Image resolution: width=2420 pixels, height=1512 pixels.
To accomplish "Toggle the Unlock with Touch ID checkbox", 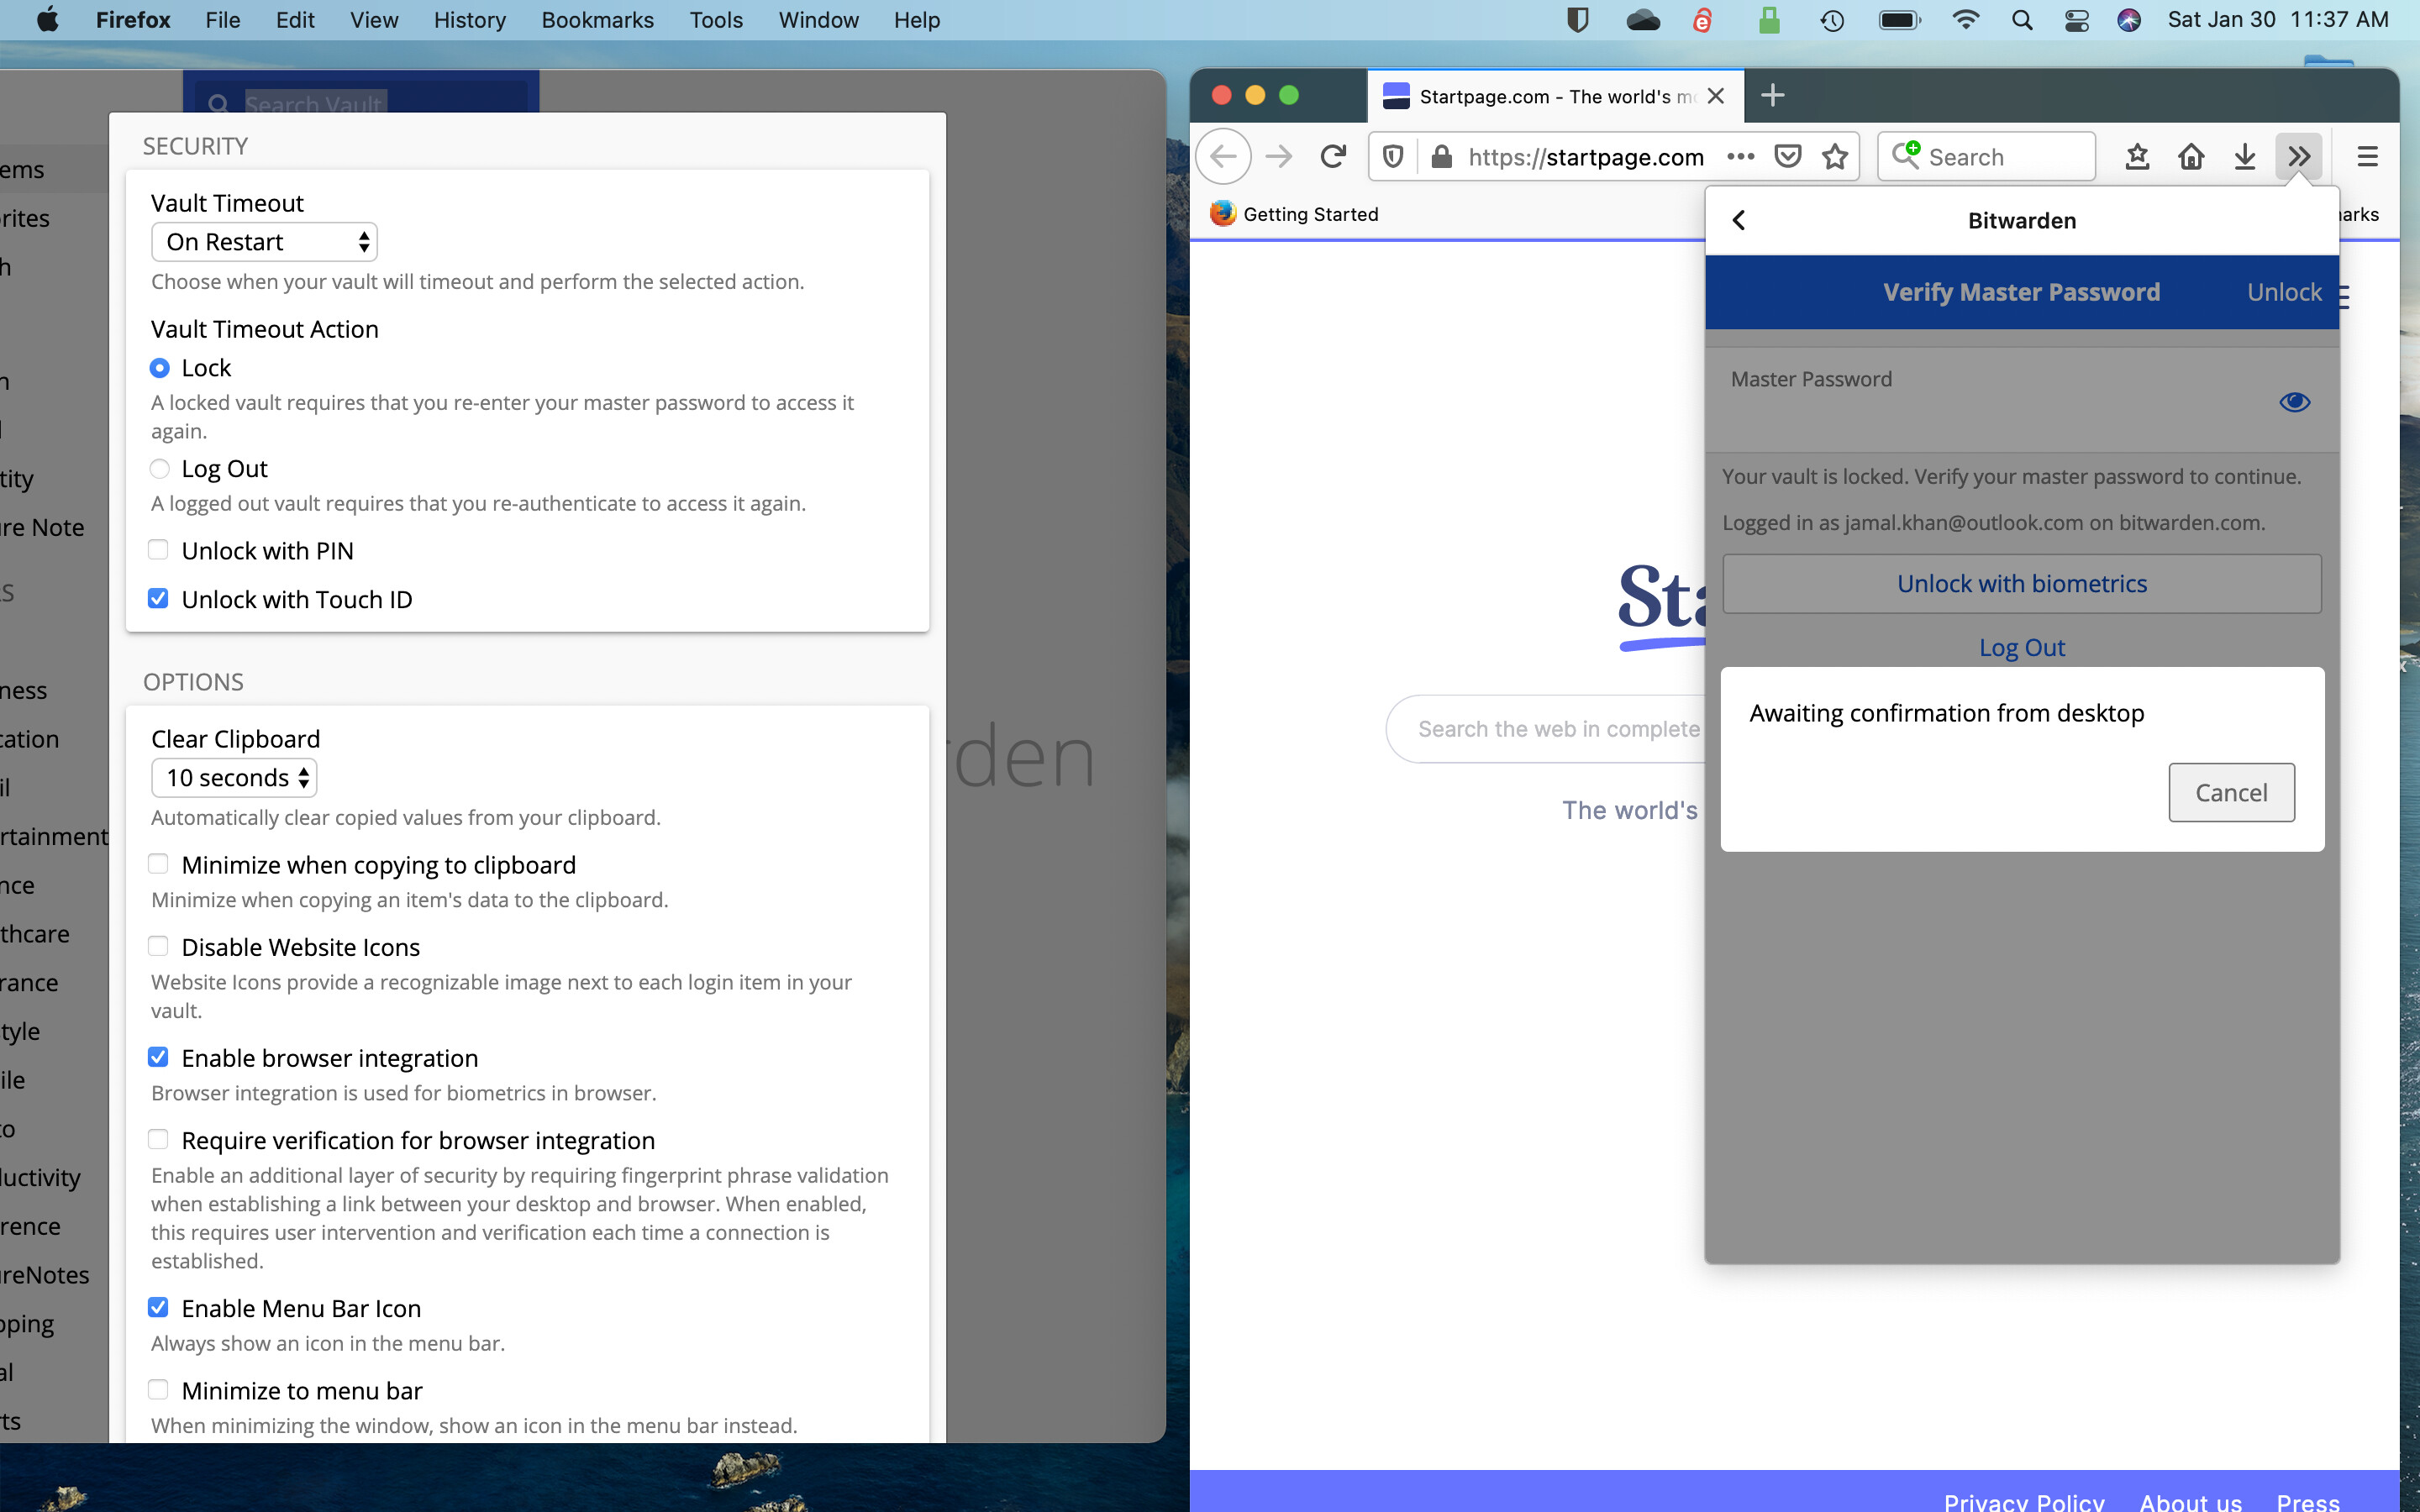I will pyautogui.click(x=157, y=597).
